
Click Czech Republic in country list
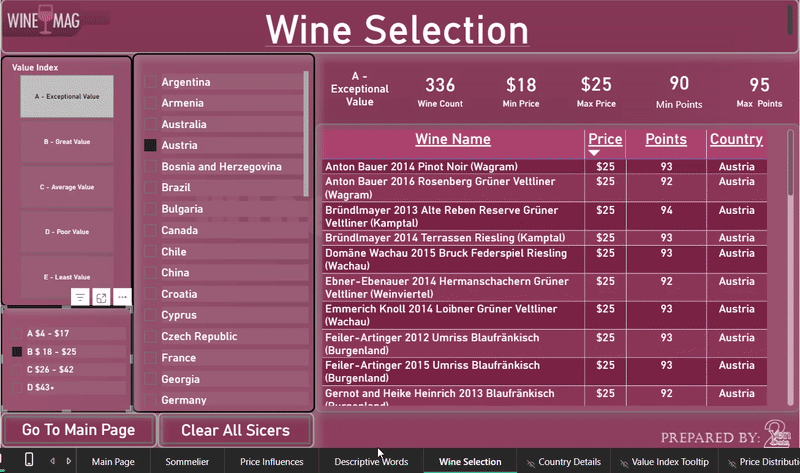[x=199, y=337]
